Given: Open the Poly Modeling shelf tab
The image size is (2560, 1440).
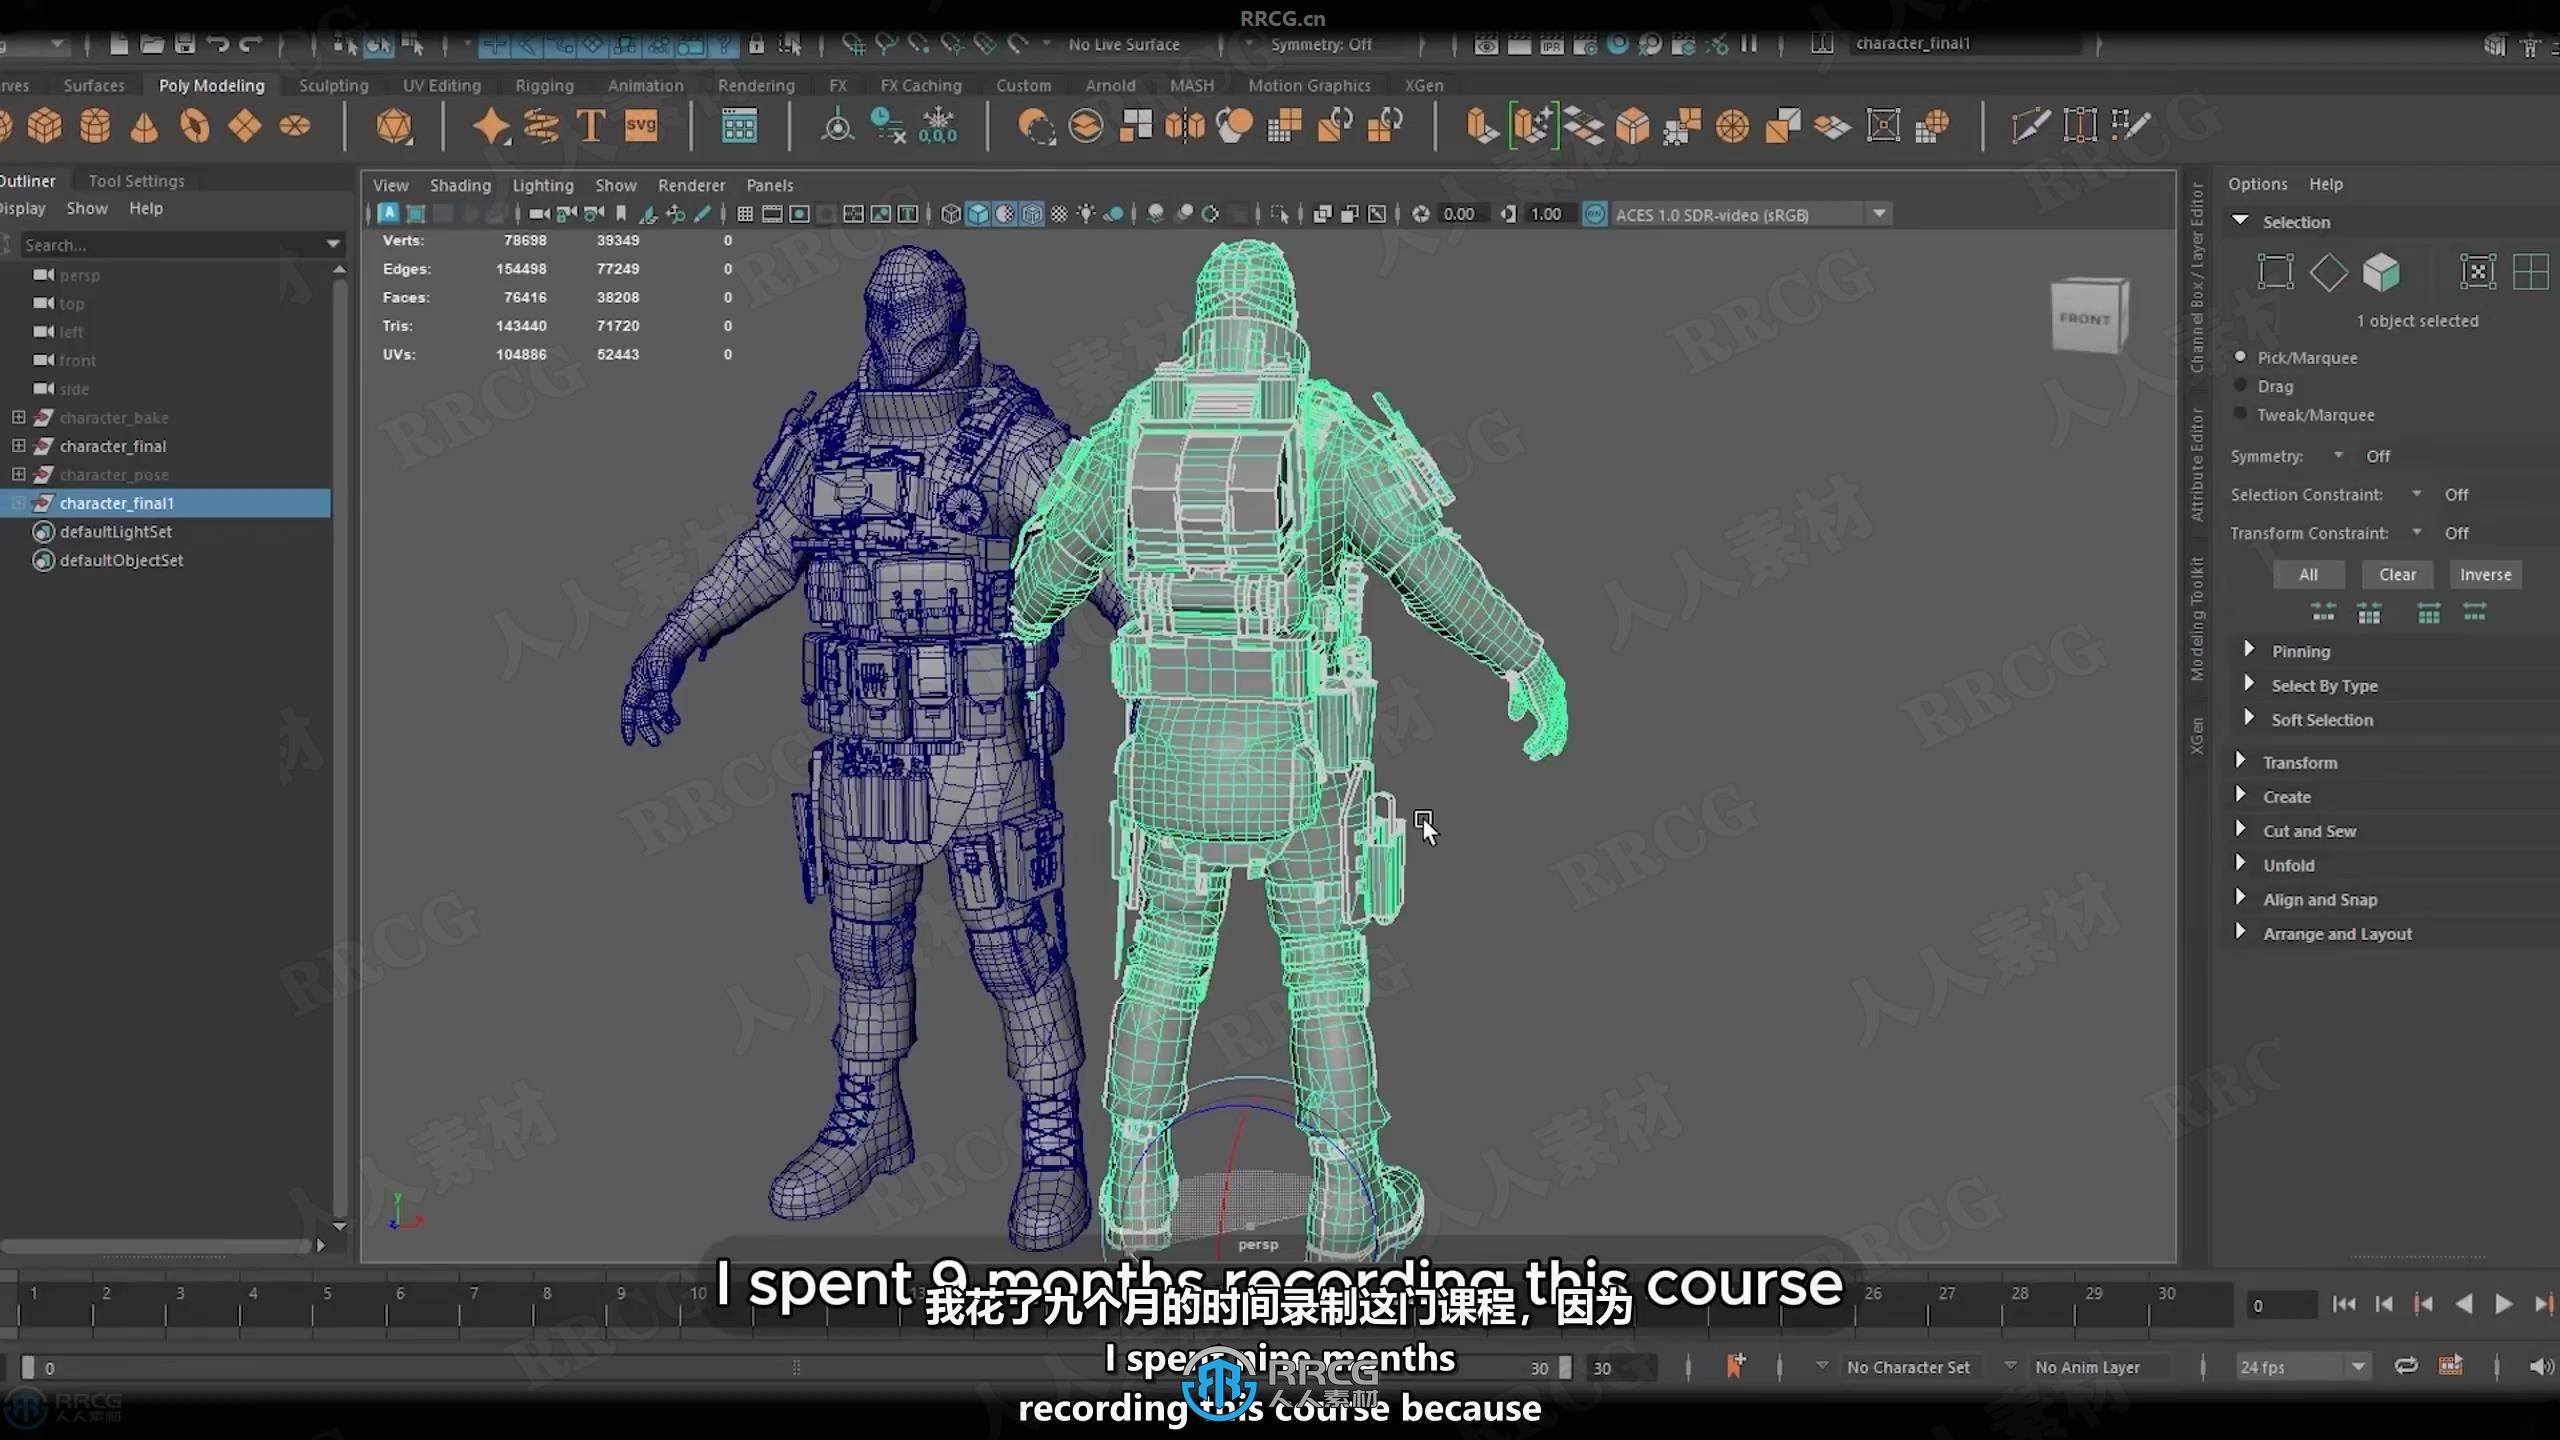Looking at the screenshot, I should point(212,86).
